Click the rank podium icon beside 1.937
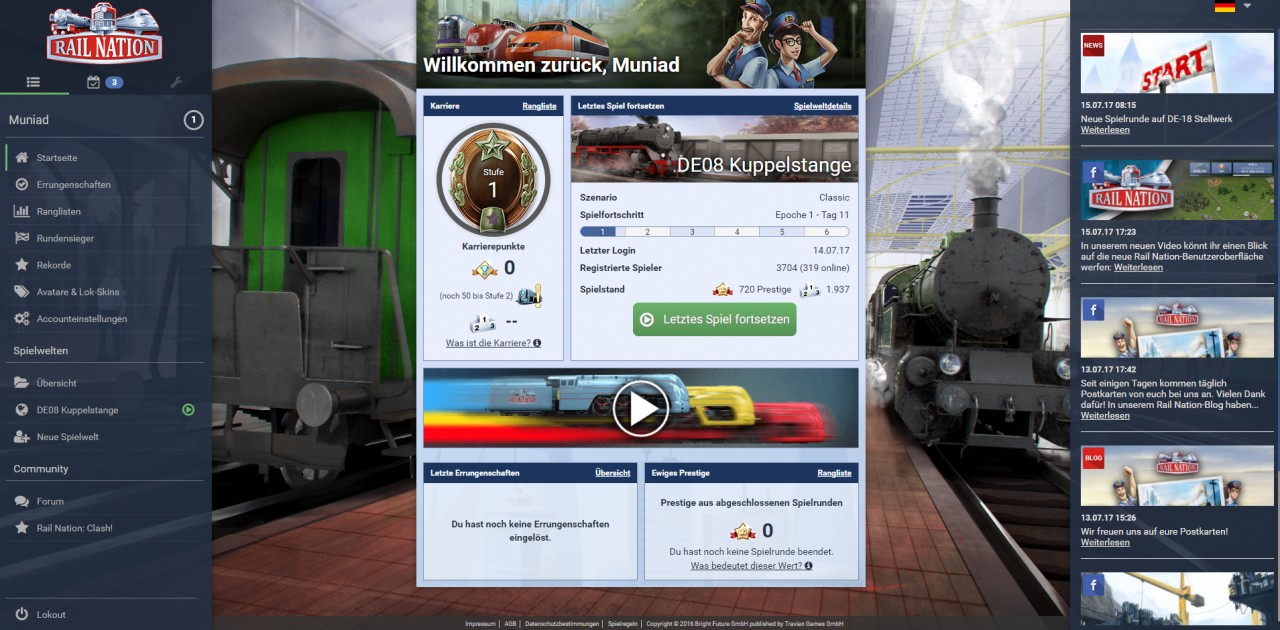This screenshot has width=1280, height=630. click(810, 290)
